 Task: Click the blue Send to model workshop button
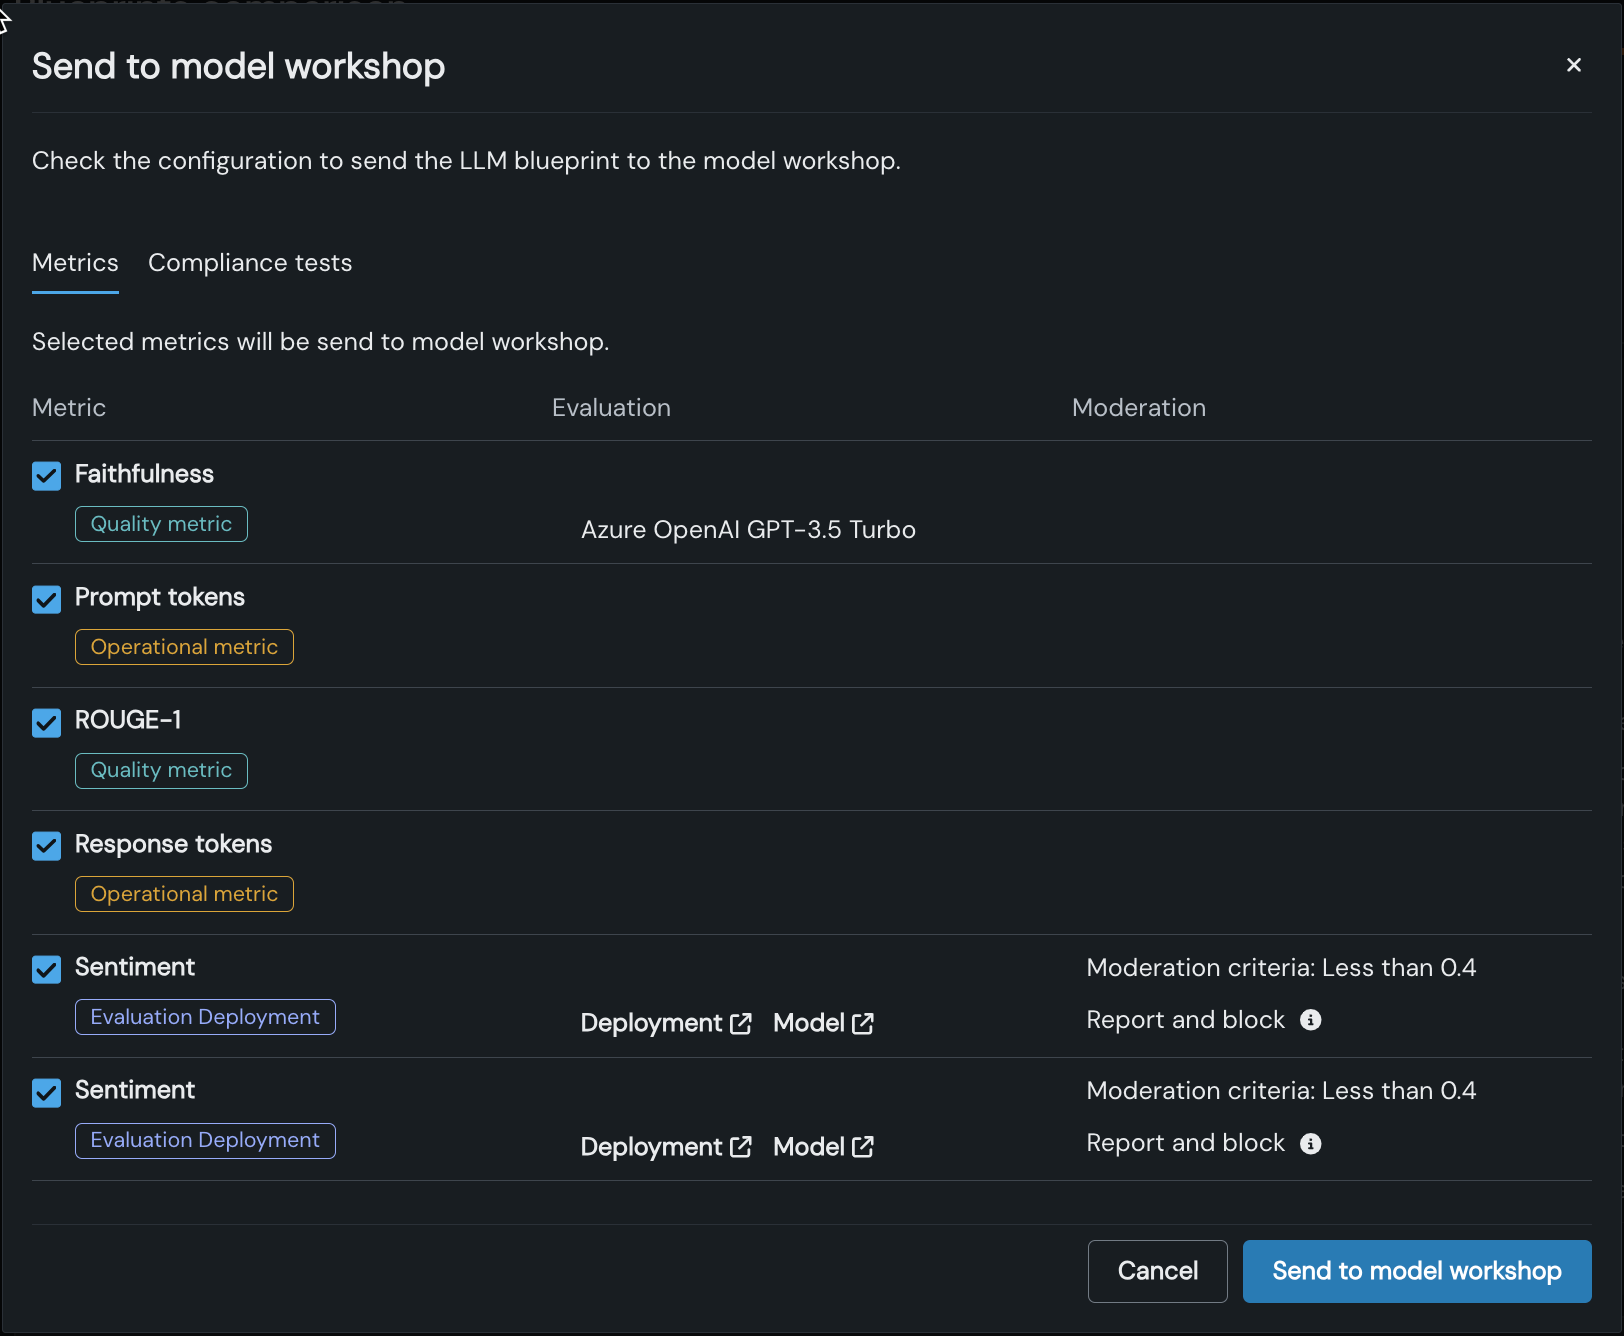(x=1416, y=1271)
